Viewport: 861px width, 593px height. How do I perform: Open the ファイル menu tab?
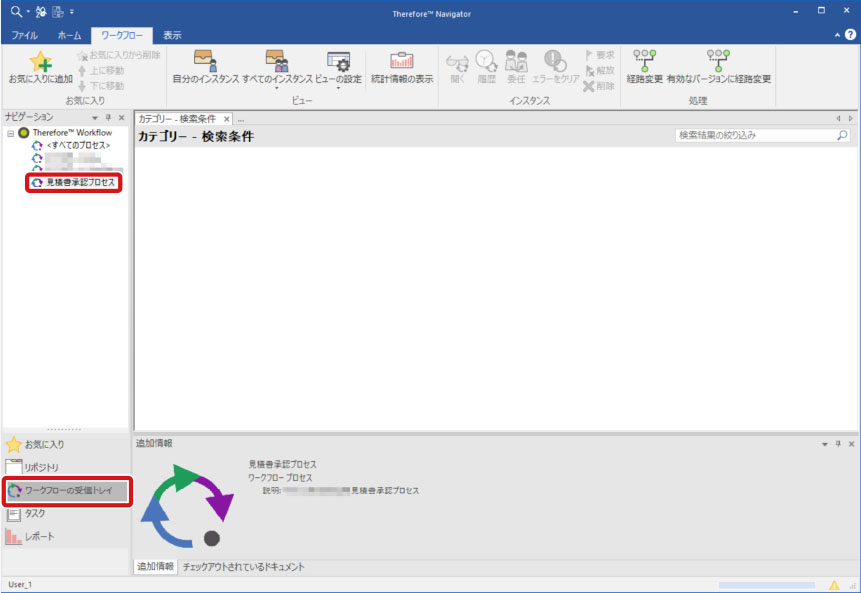point(23,34)
